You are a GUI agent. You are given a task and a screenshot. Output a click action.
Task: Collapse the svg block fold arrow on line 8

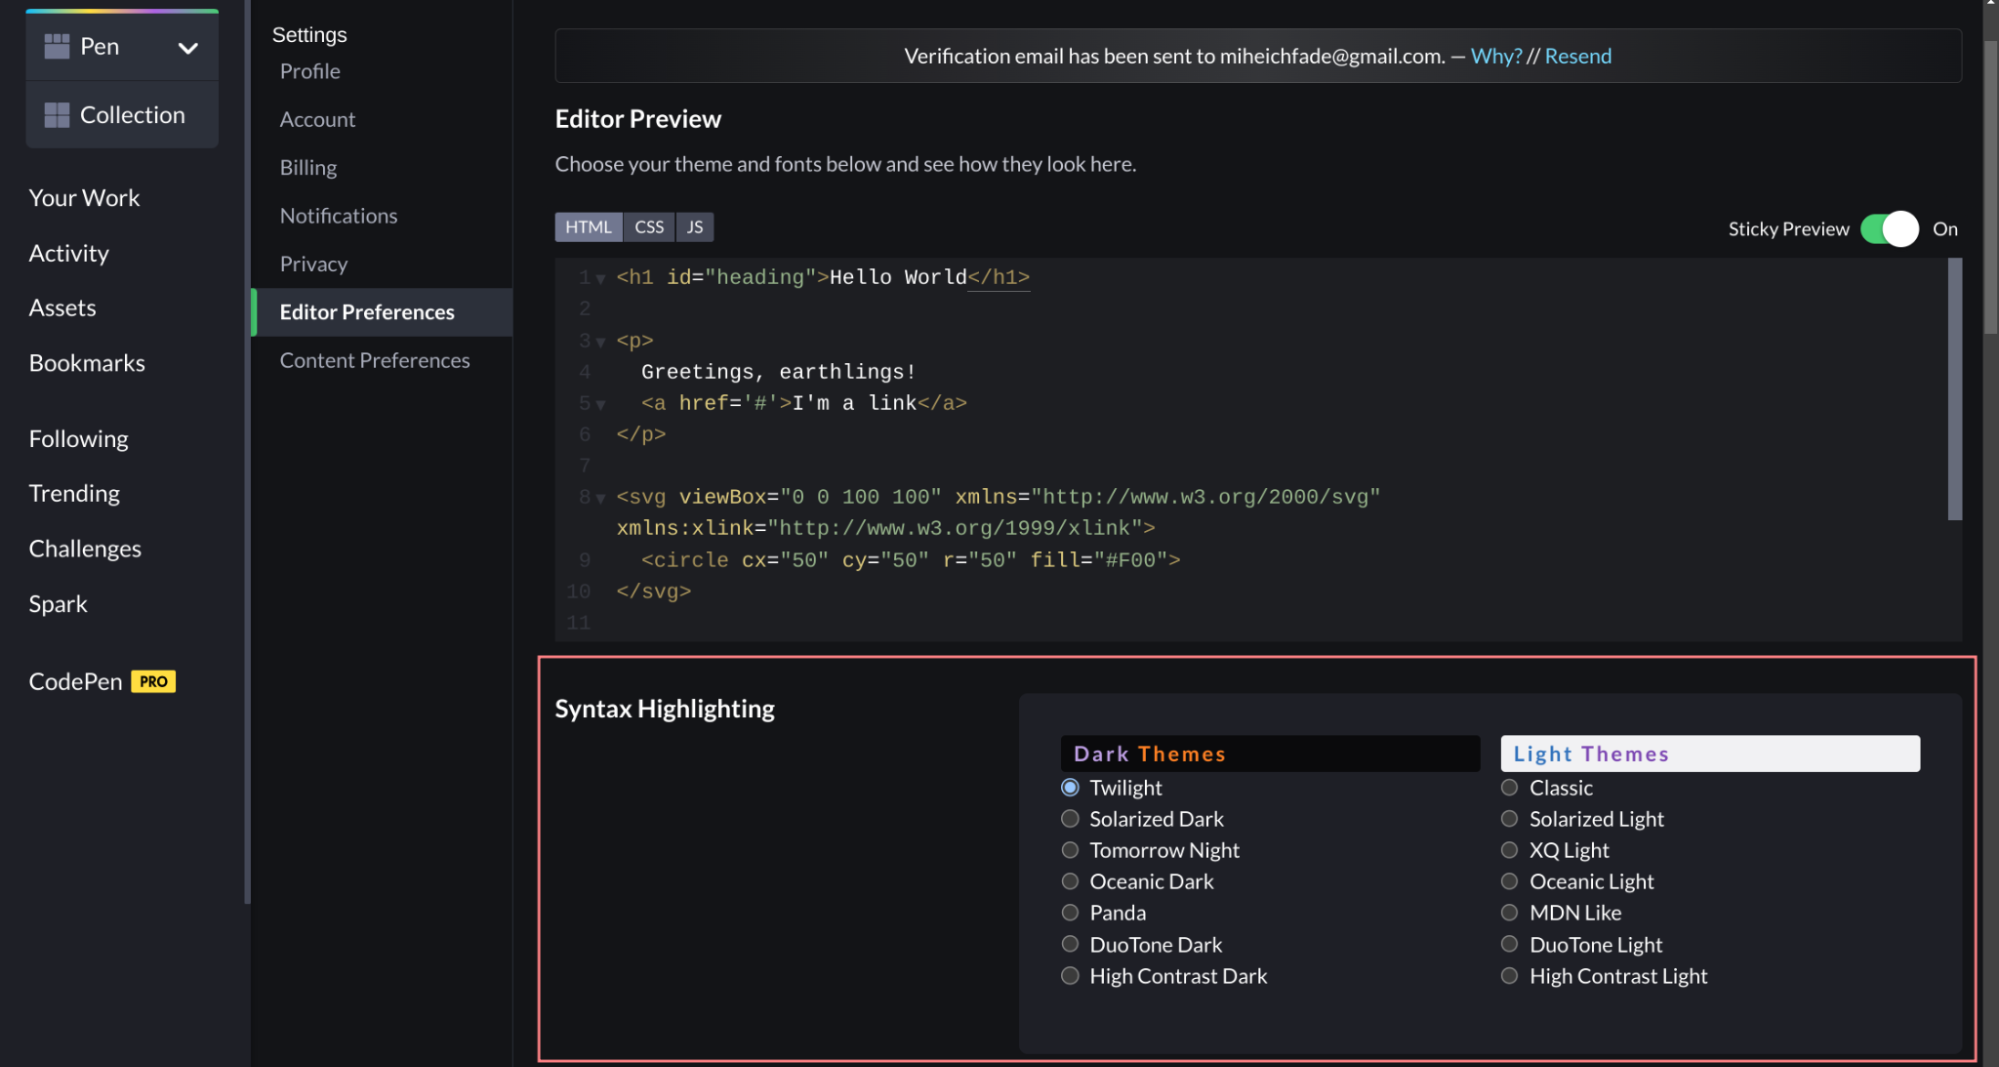[600, 499]
